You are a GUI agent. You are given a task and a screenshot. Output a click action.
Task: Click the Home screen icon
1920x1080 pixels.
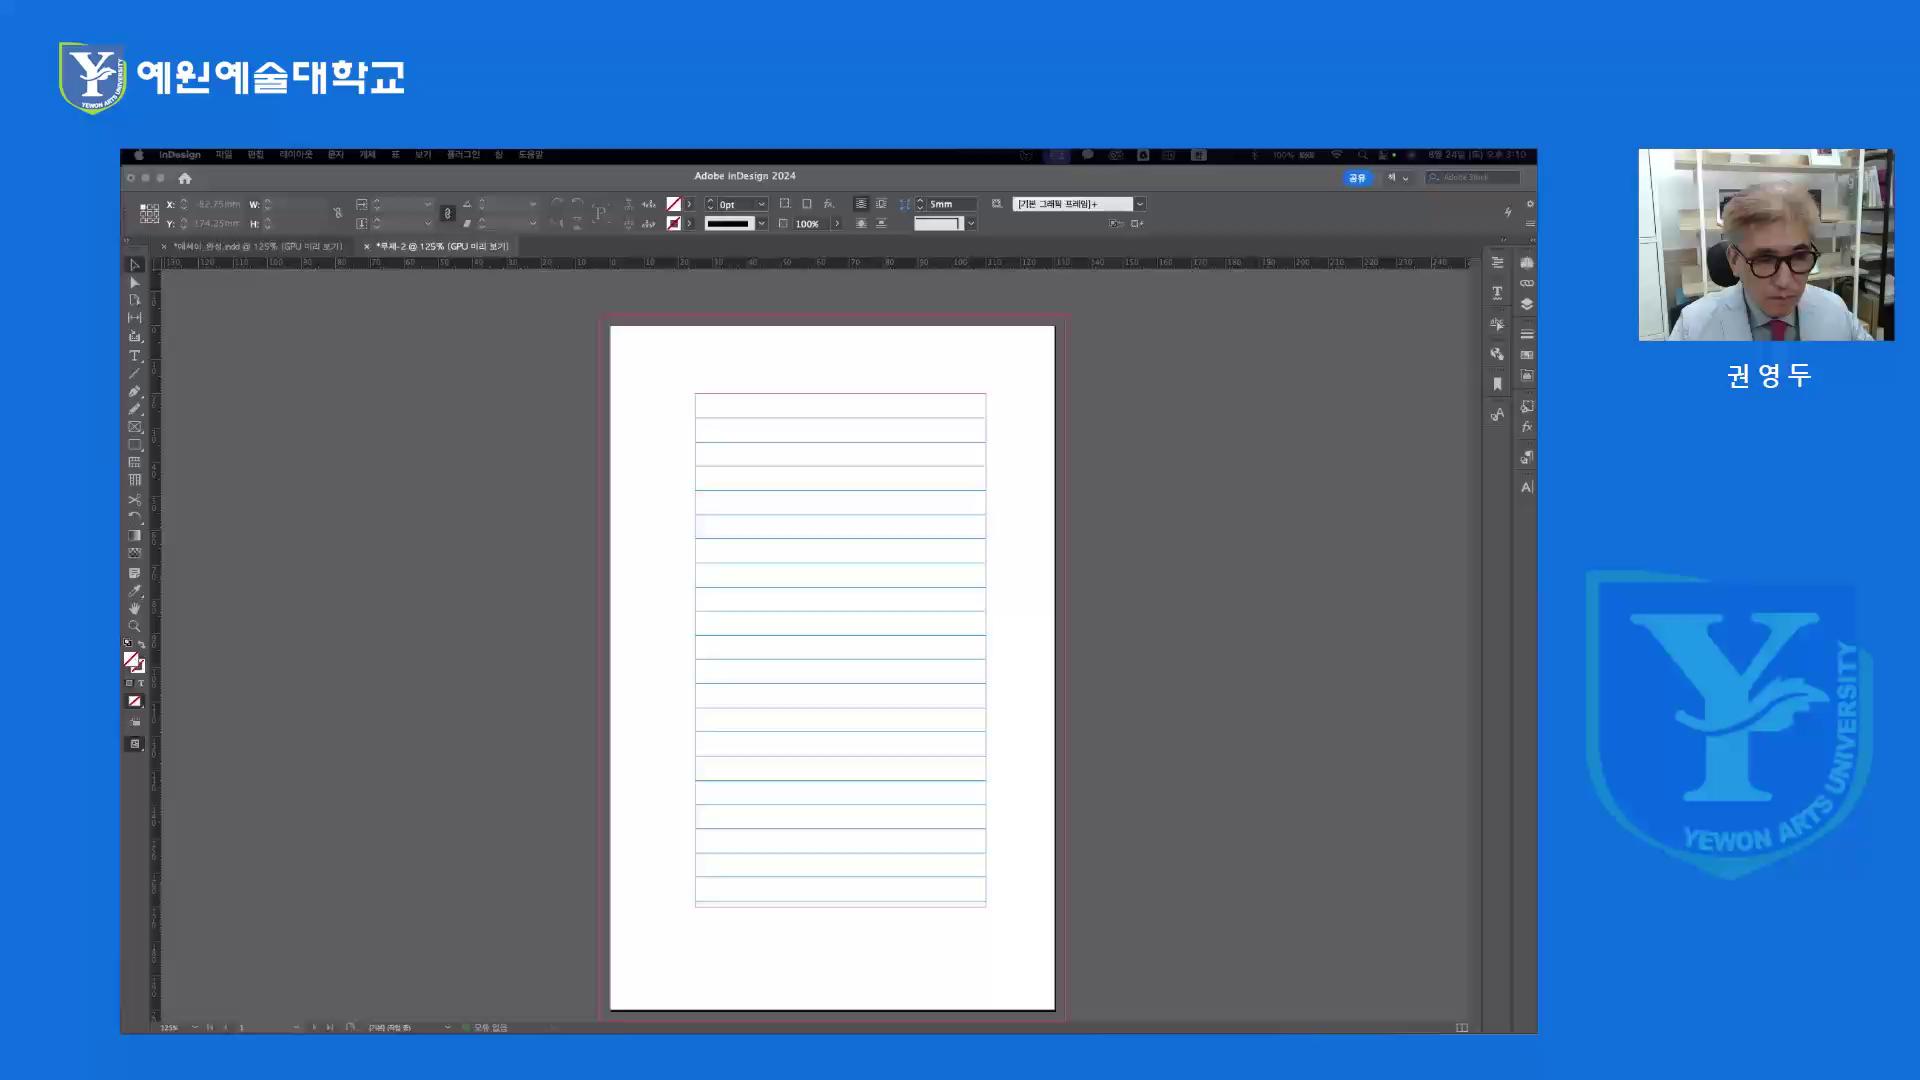185,178
